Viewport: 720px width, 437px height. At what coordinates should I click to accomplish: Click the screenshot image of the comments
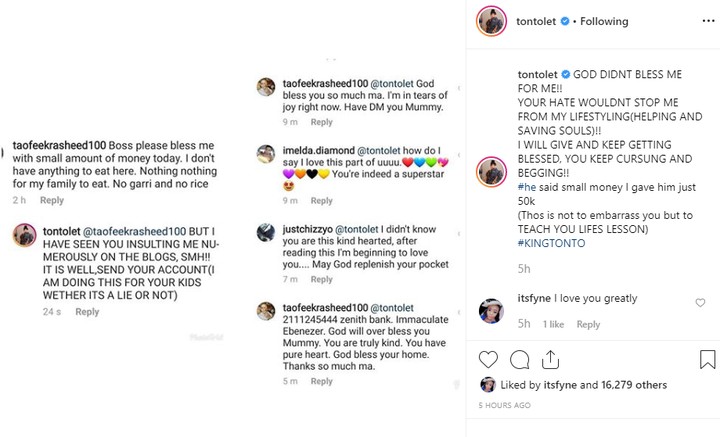[x=233, y=218]
